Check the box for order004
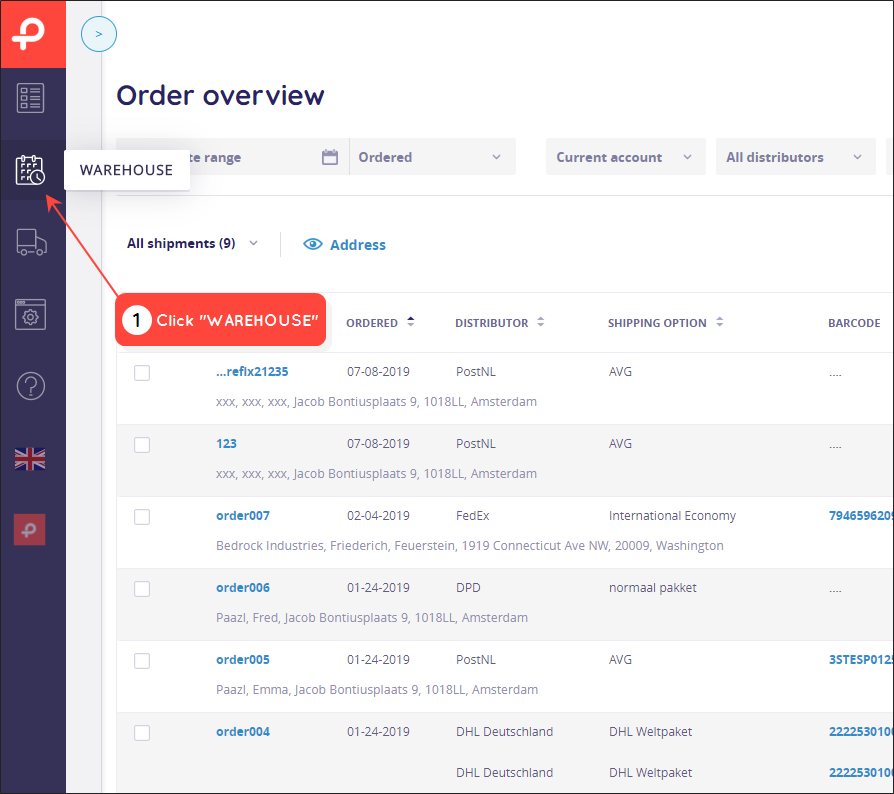Screen dimensions: 894x794 click(142, 732)
